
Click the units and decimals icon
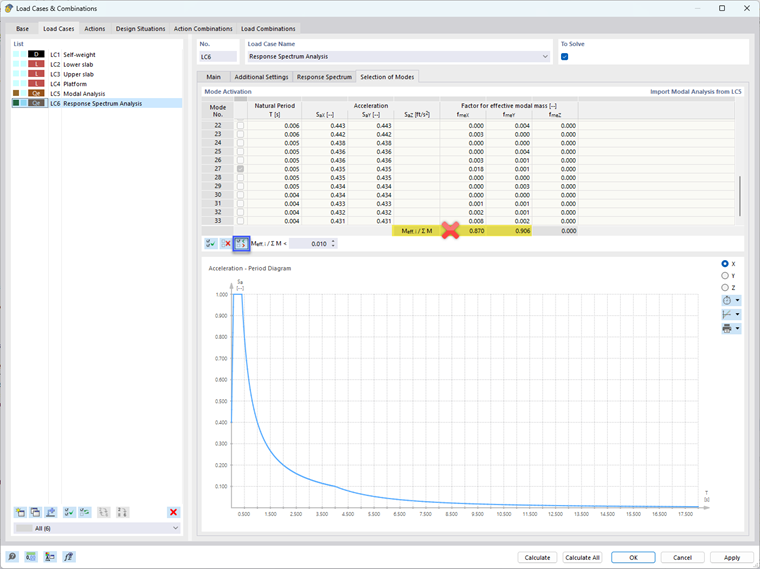tap(31, 557)
